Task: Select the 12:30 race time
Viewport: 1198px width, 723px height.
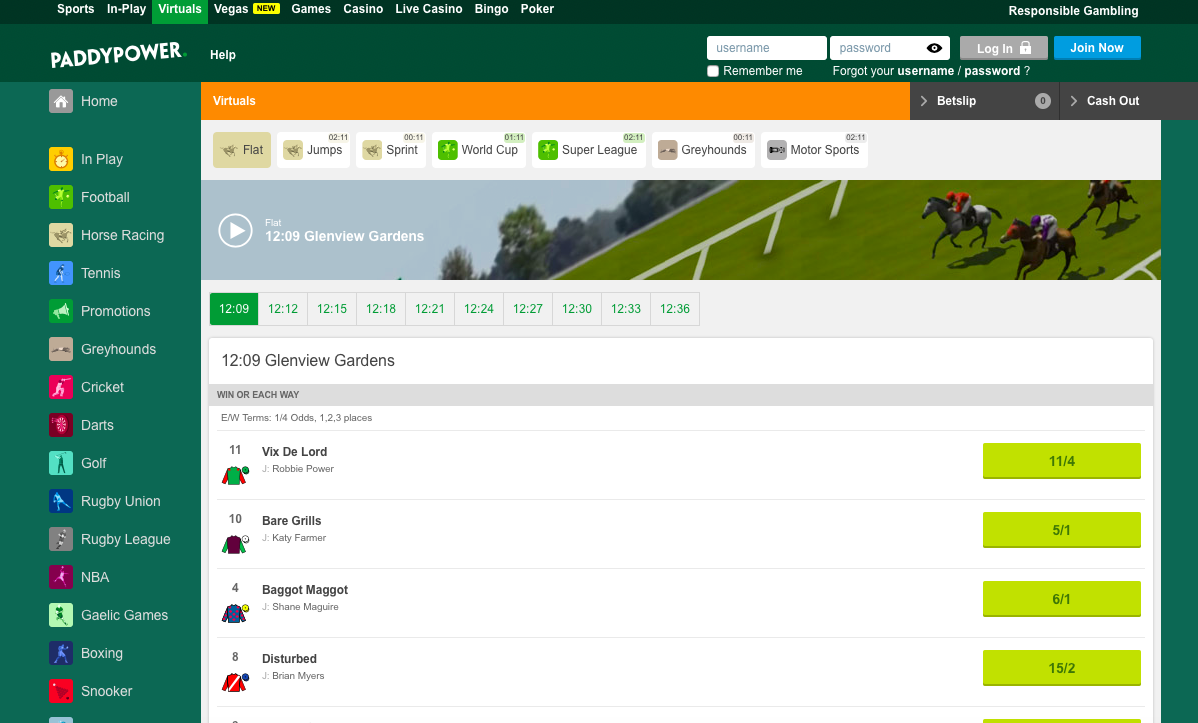Action: pos(577,309)
